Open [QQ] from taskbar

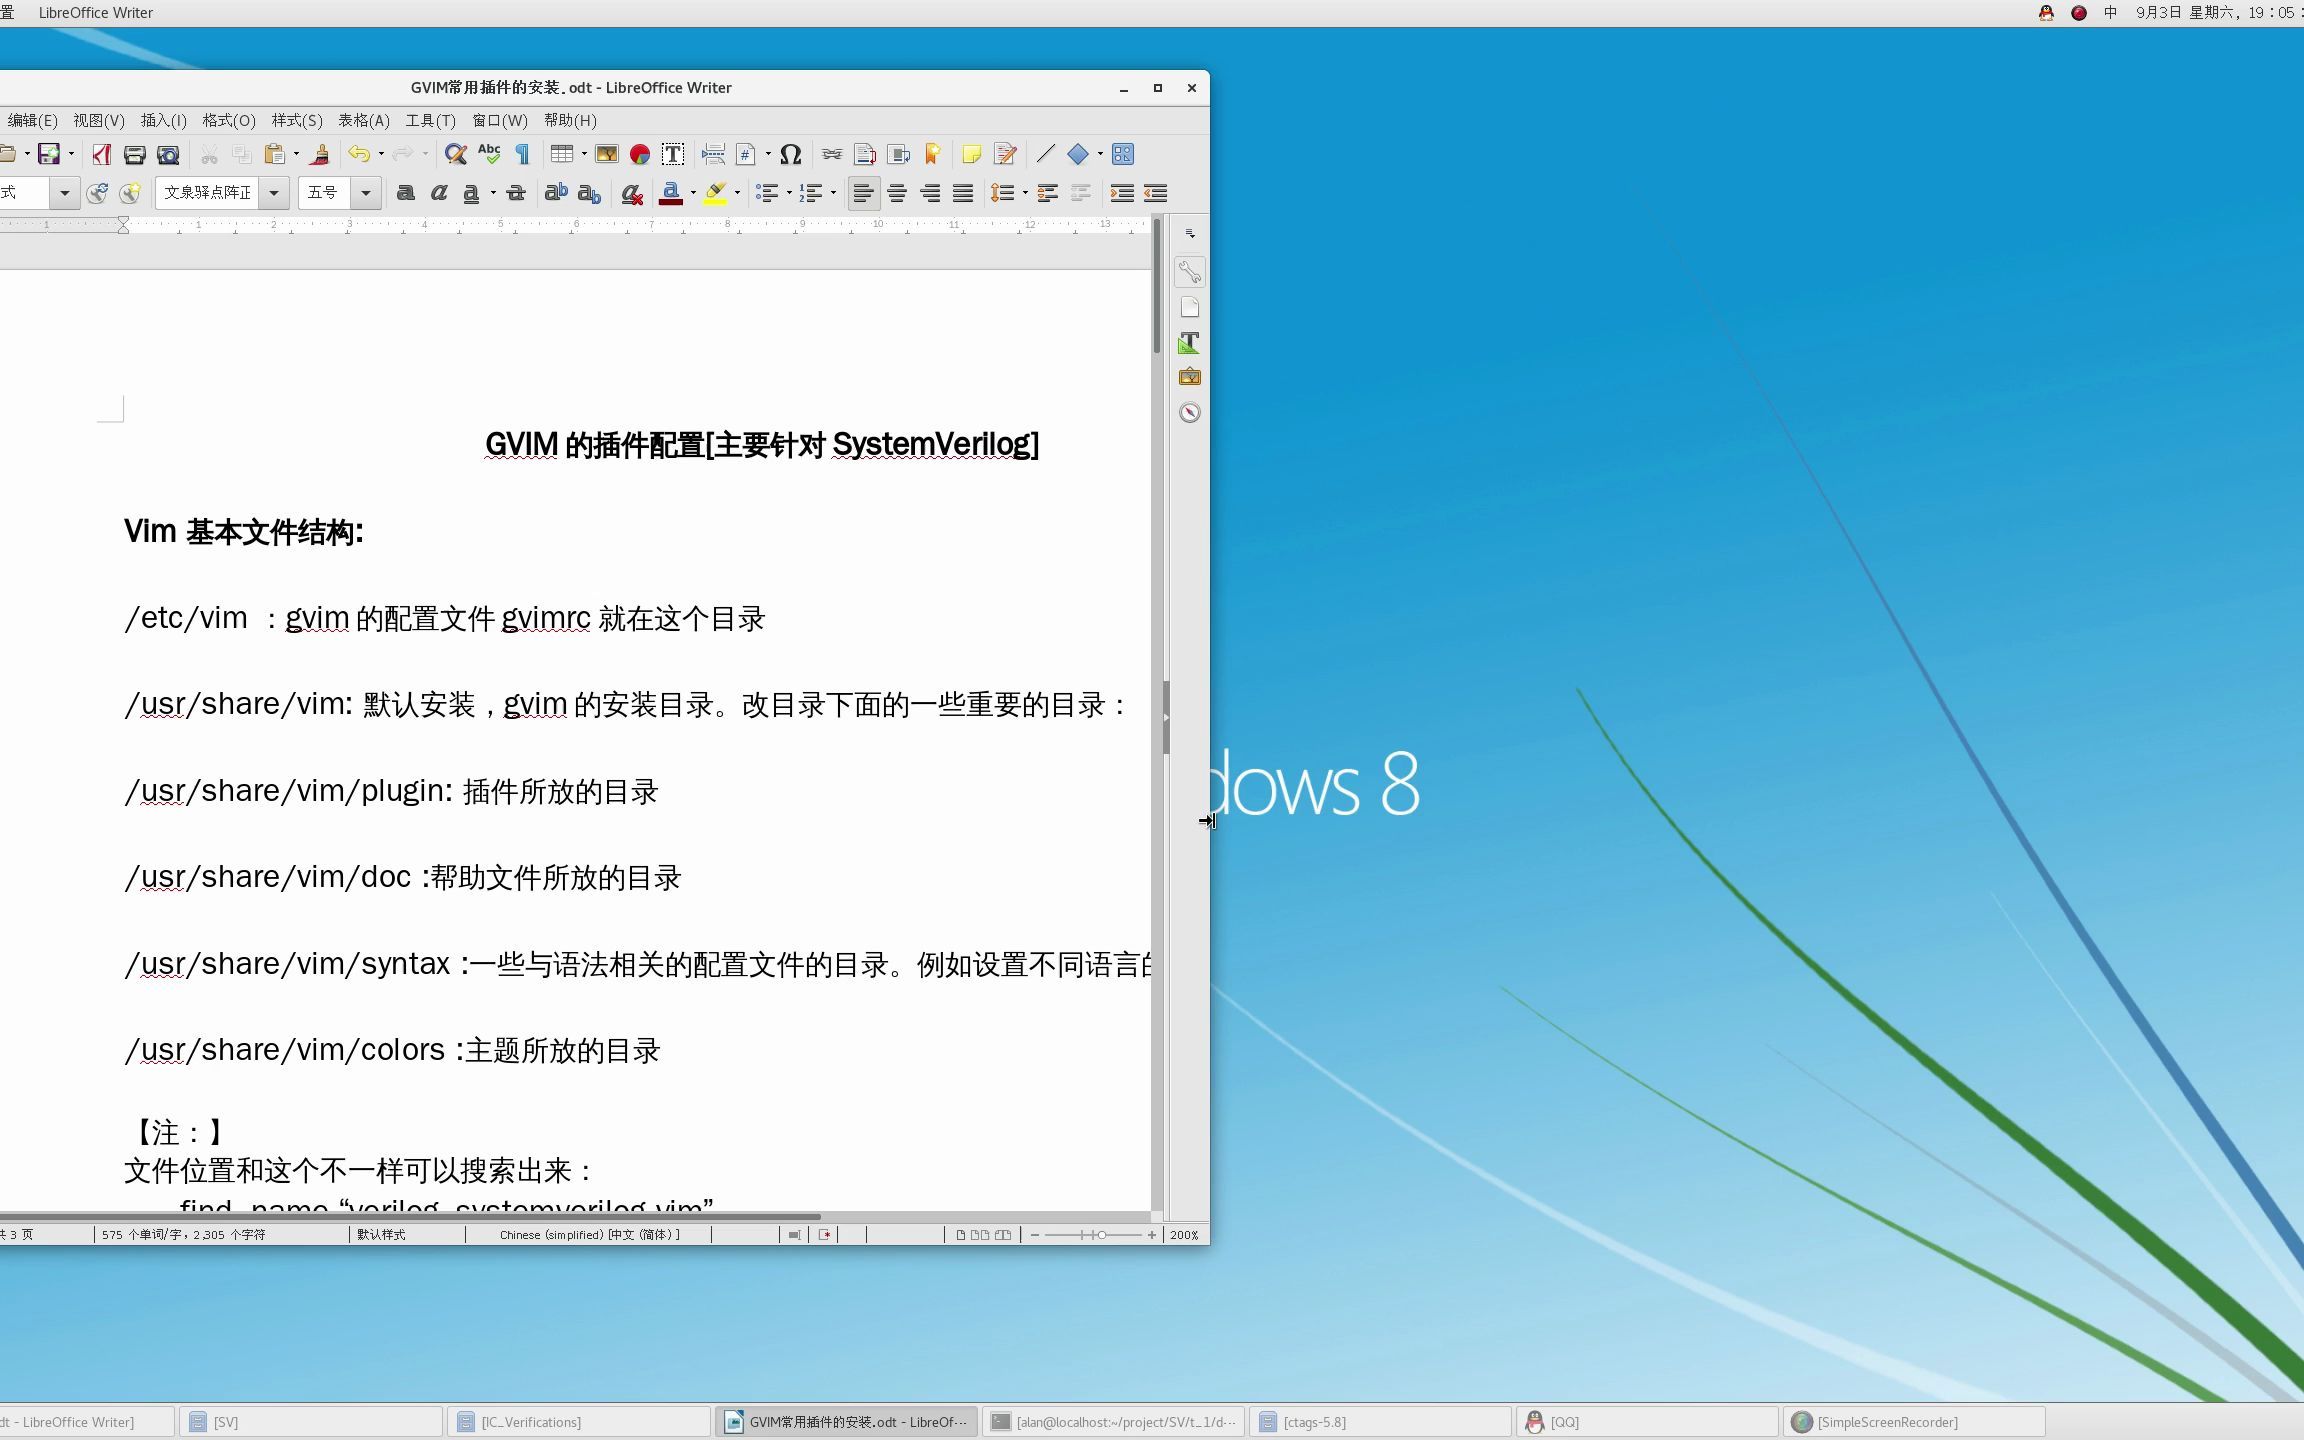(x=1649, y=1421)
